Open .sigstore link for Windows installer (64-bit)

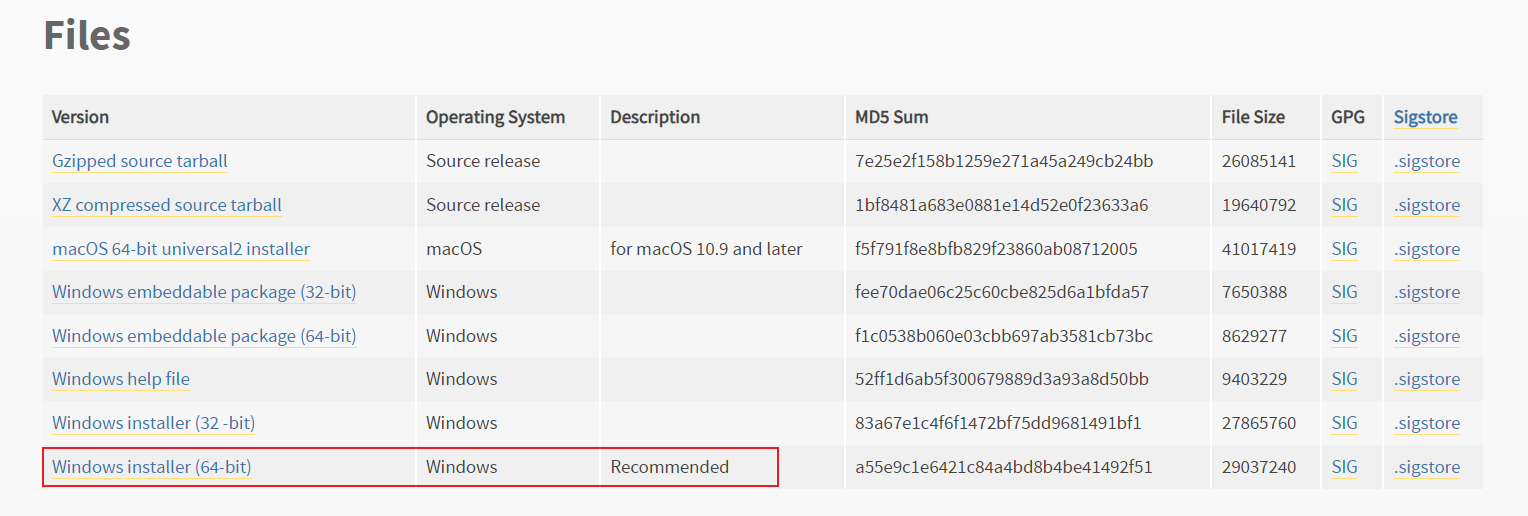click(1427, 467)
